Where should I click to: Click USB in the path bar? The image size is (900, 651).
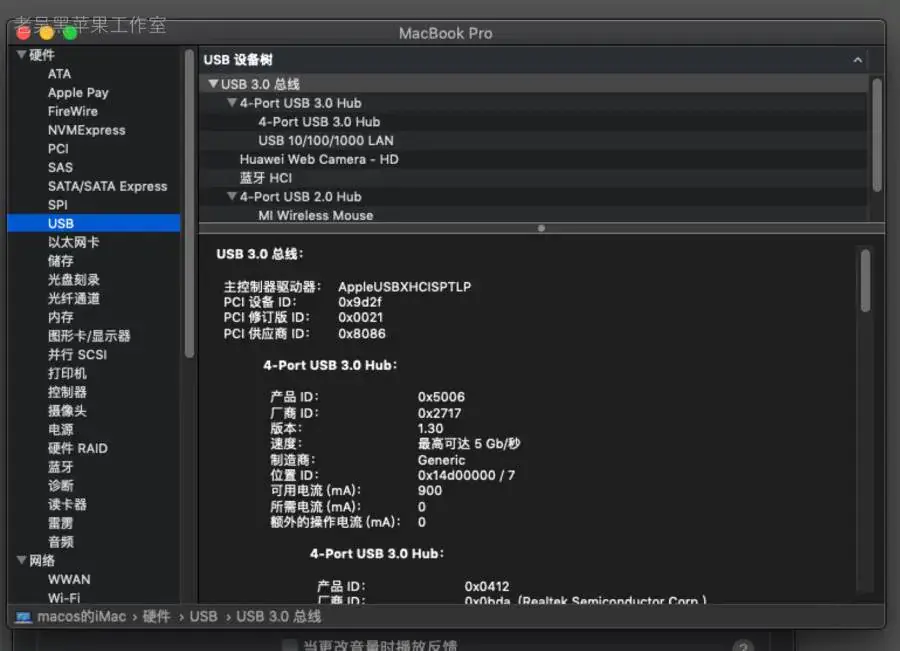(x=204, y=617)
